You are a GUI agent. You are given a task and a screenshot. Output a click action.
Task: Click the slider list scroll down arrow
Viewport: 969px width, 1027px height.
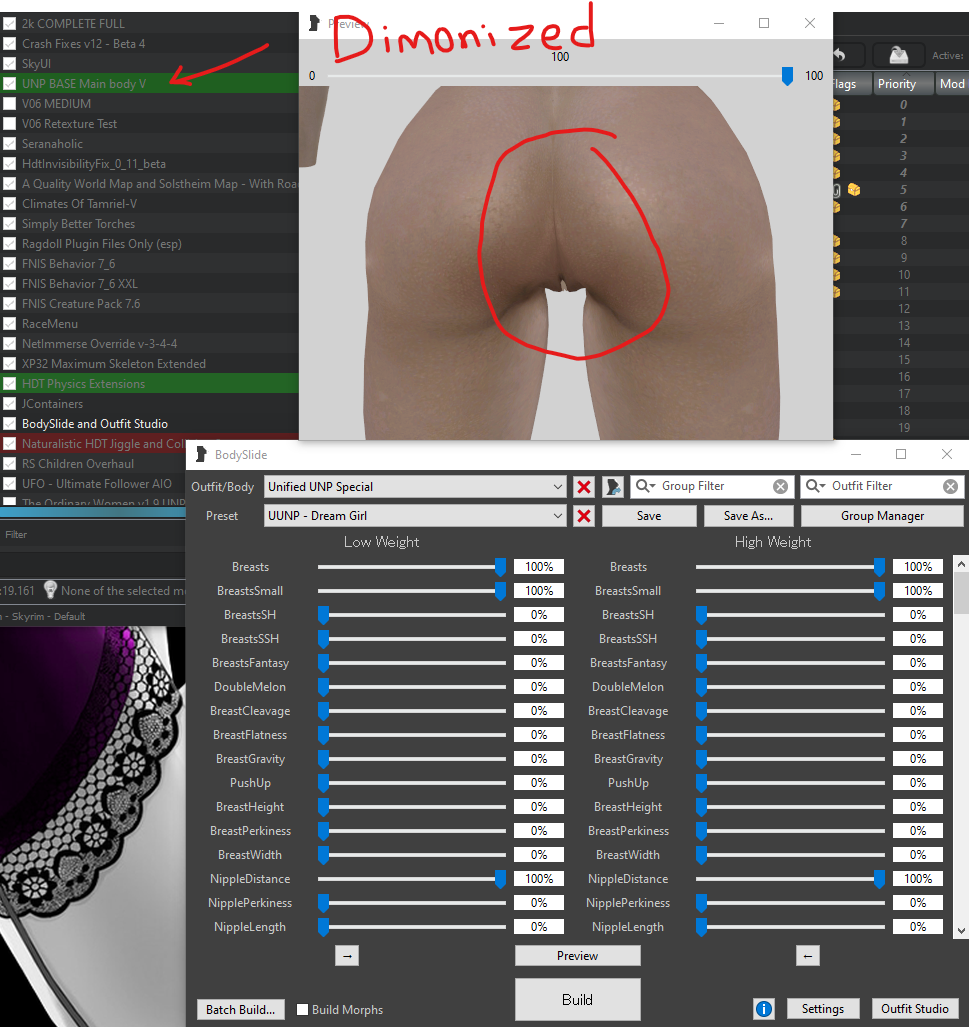[961, 930]
